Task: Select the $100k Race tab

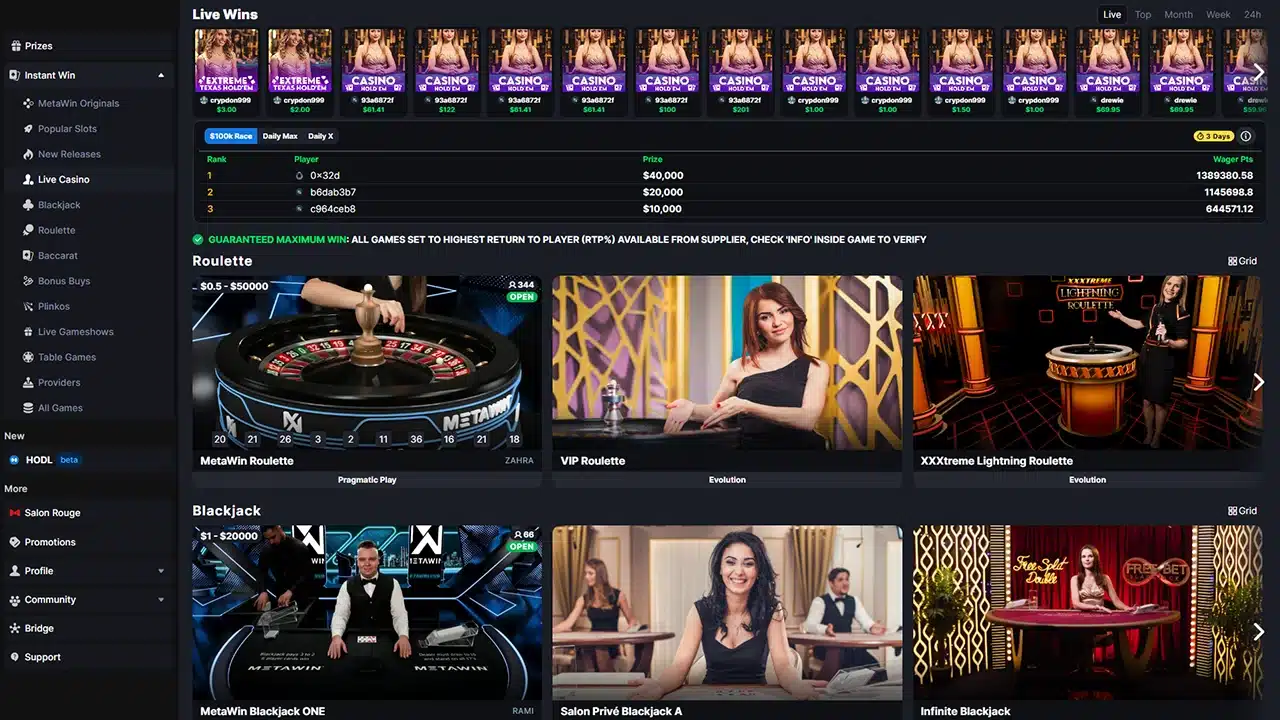Action: 231,136
